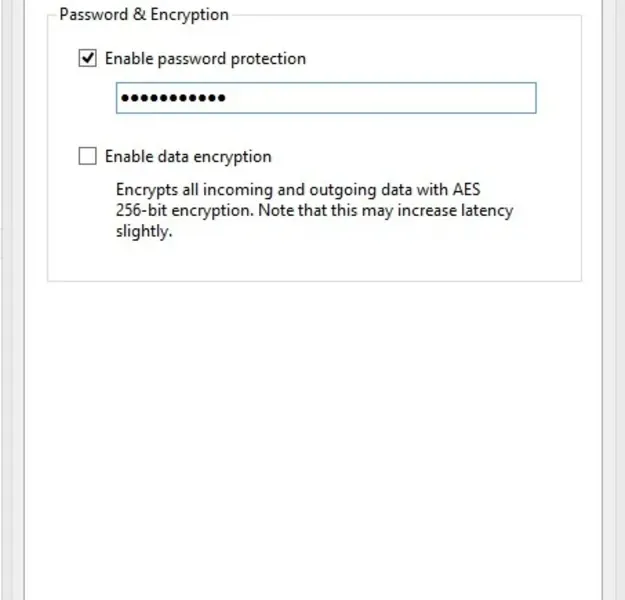Uncheck the Enable password protection checkbox
Screen dimensions: 625x600
tap(88, 59)
